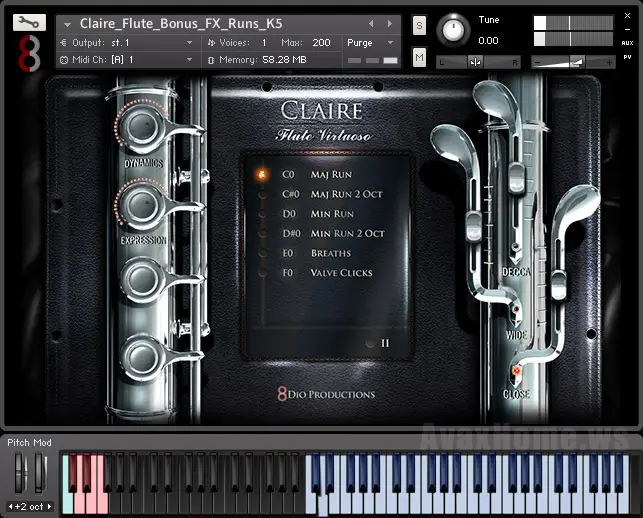643x518 pixels.
Task: Open the instrument name dropdown arrow
Action: coord(67,25)
